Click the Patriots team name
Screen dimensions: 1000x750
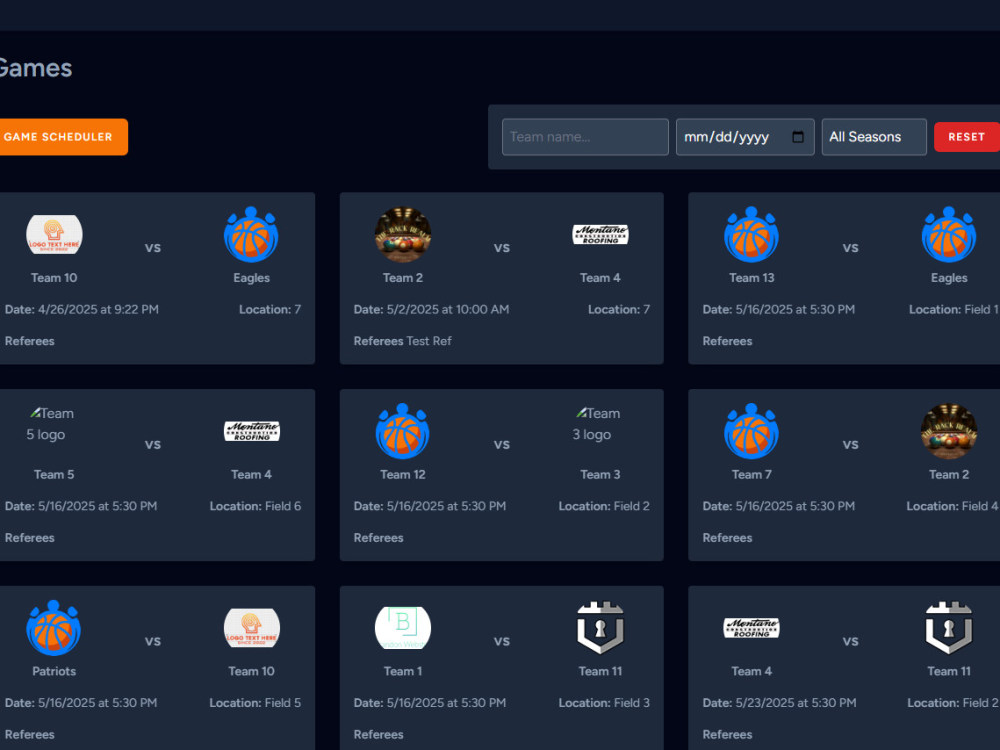(x=54, y=671)
